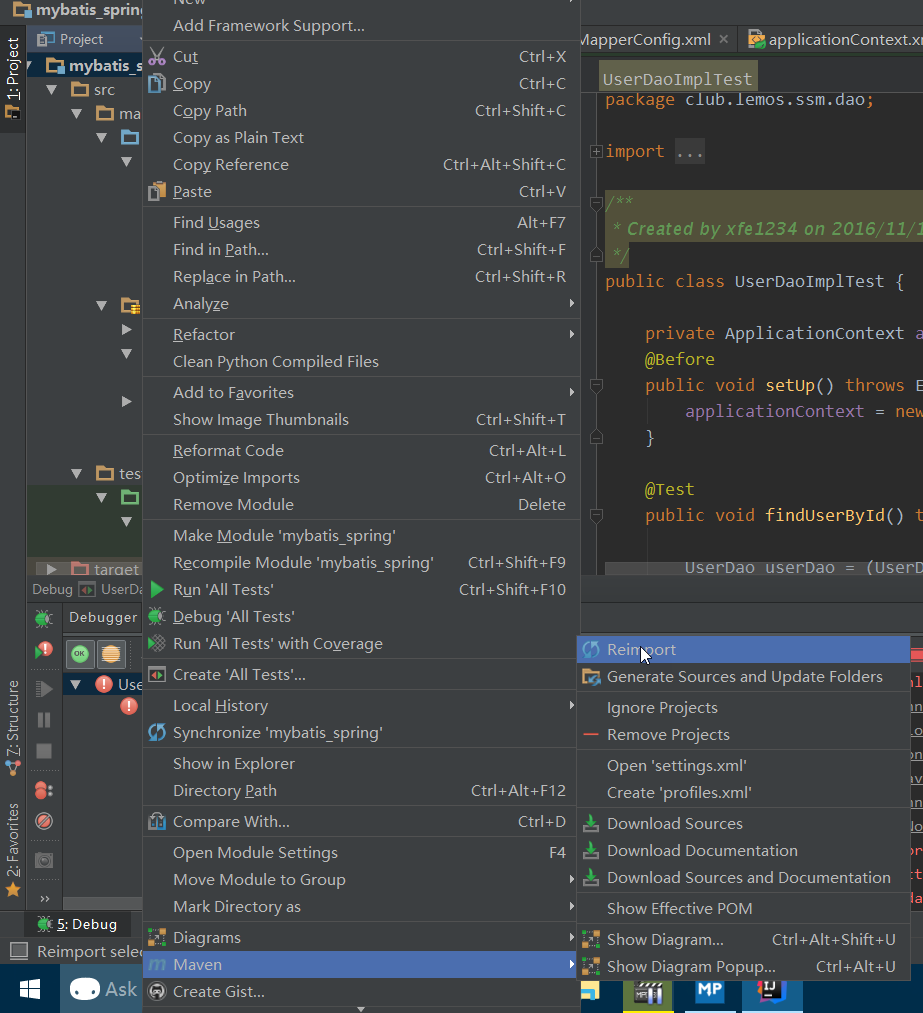Click the Rerun debug bug icon

[x=43, y=619]
